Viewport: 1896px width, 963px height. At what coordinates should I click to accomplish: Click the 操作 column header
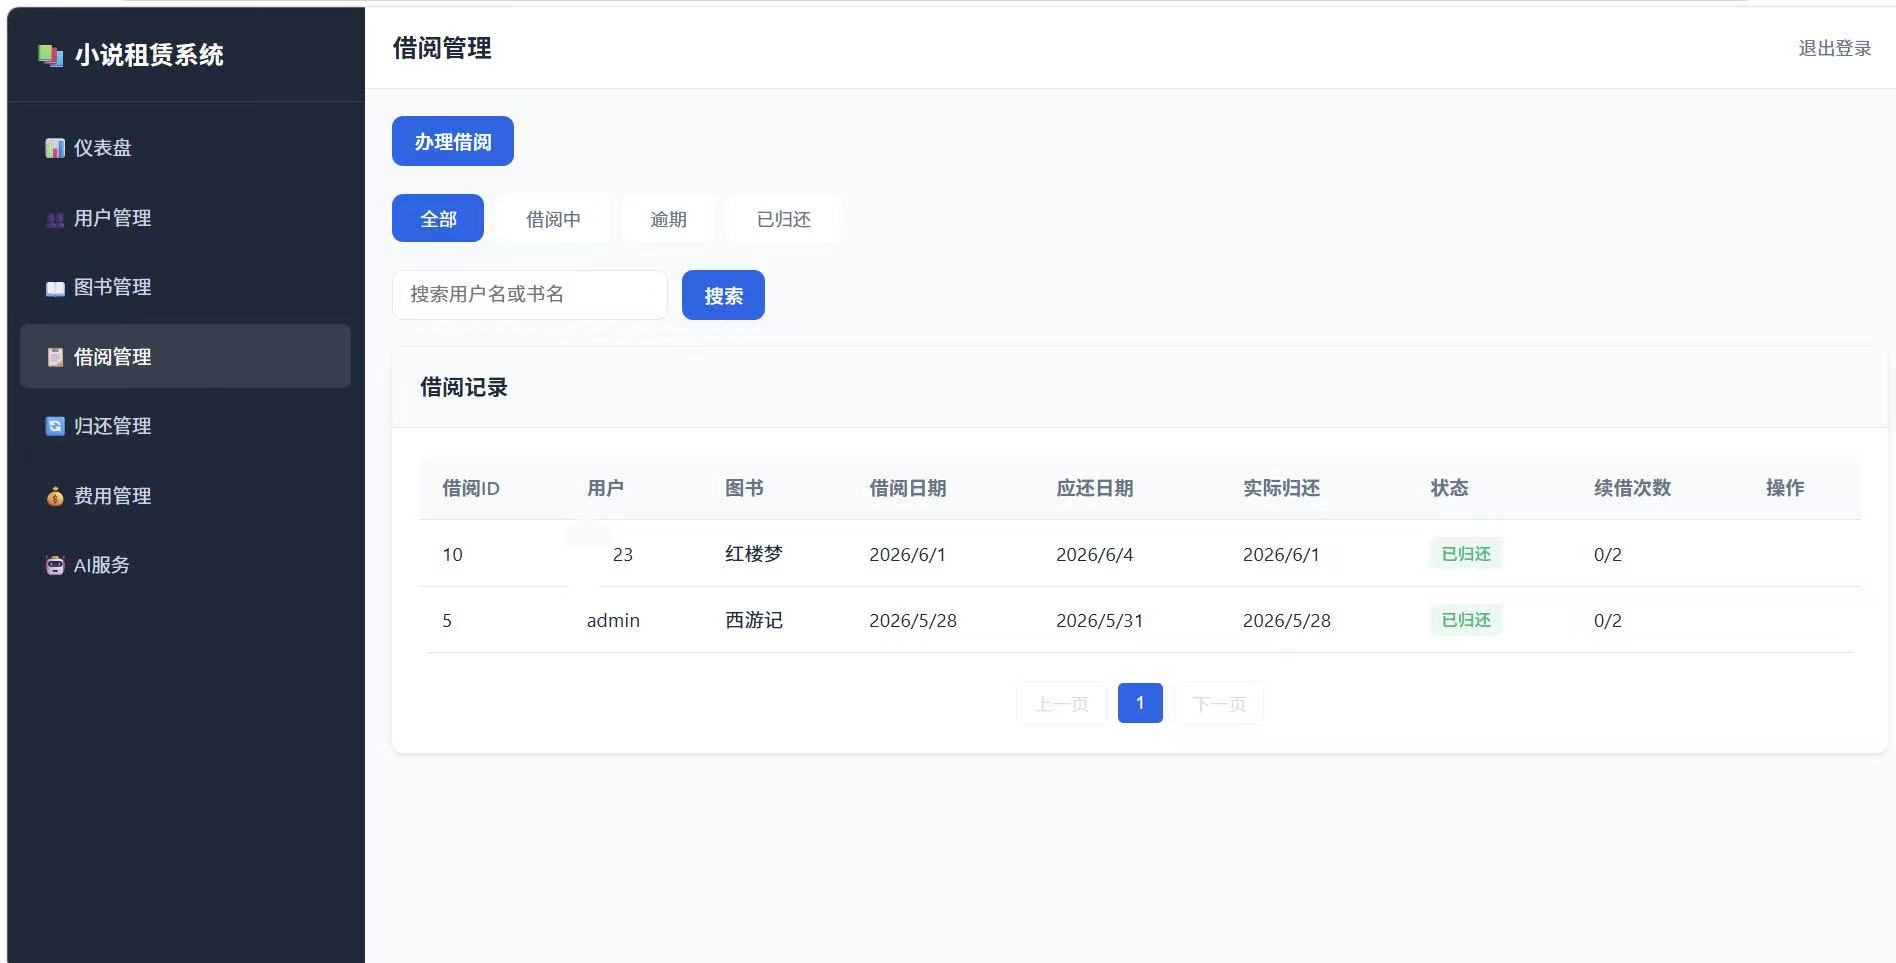tap(1785, 488)
